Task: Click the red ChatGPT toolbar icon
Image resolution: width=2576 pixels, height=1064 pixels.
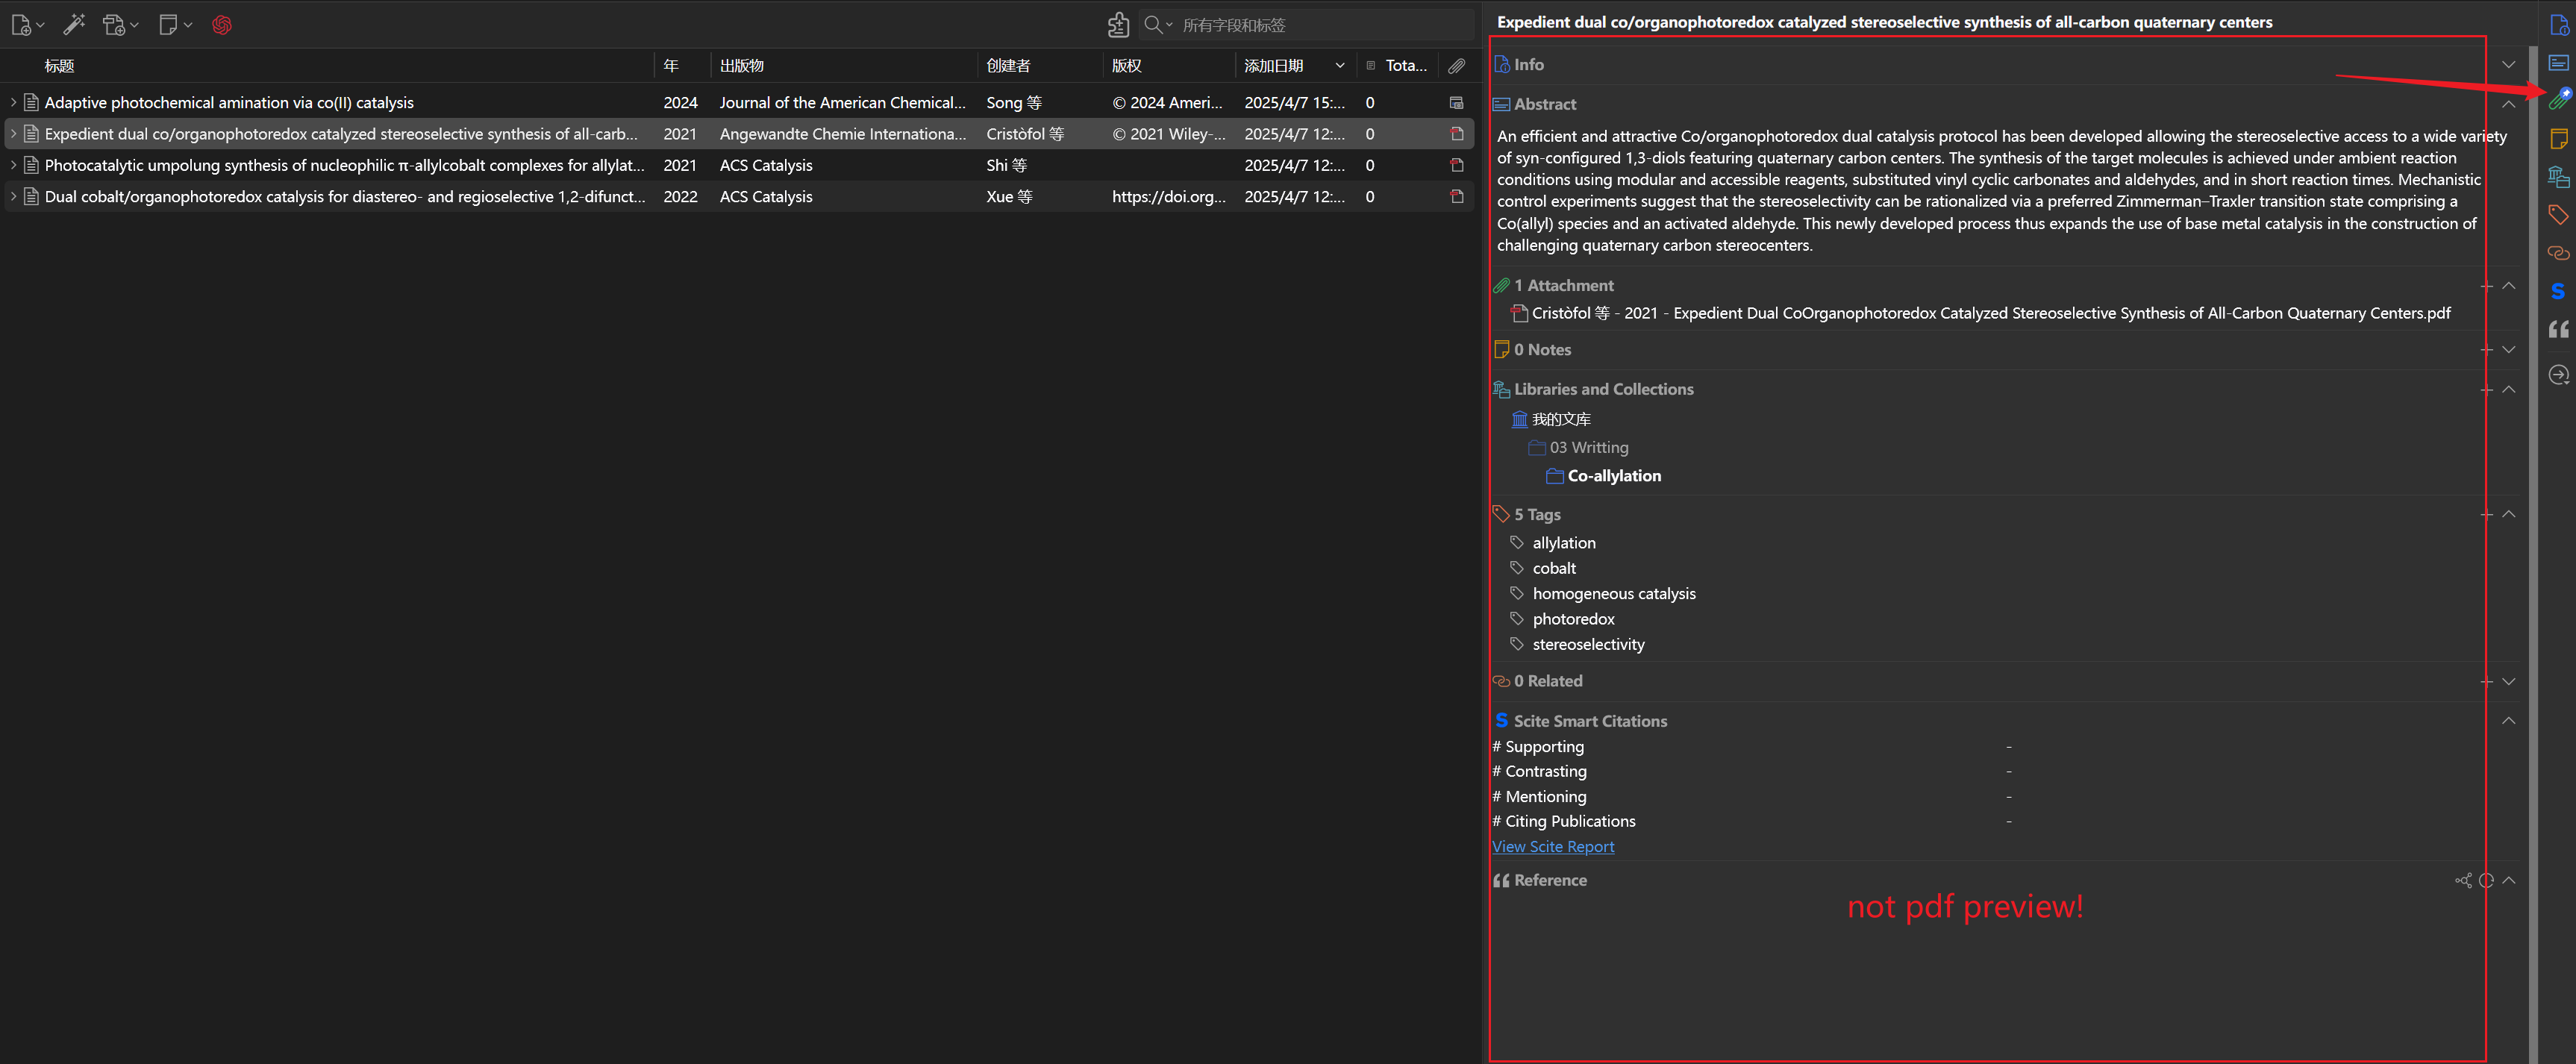Action: [x=222, y=25]
